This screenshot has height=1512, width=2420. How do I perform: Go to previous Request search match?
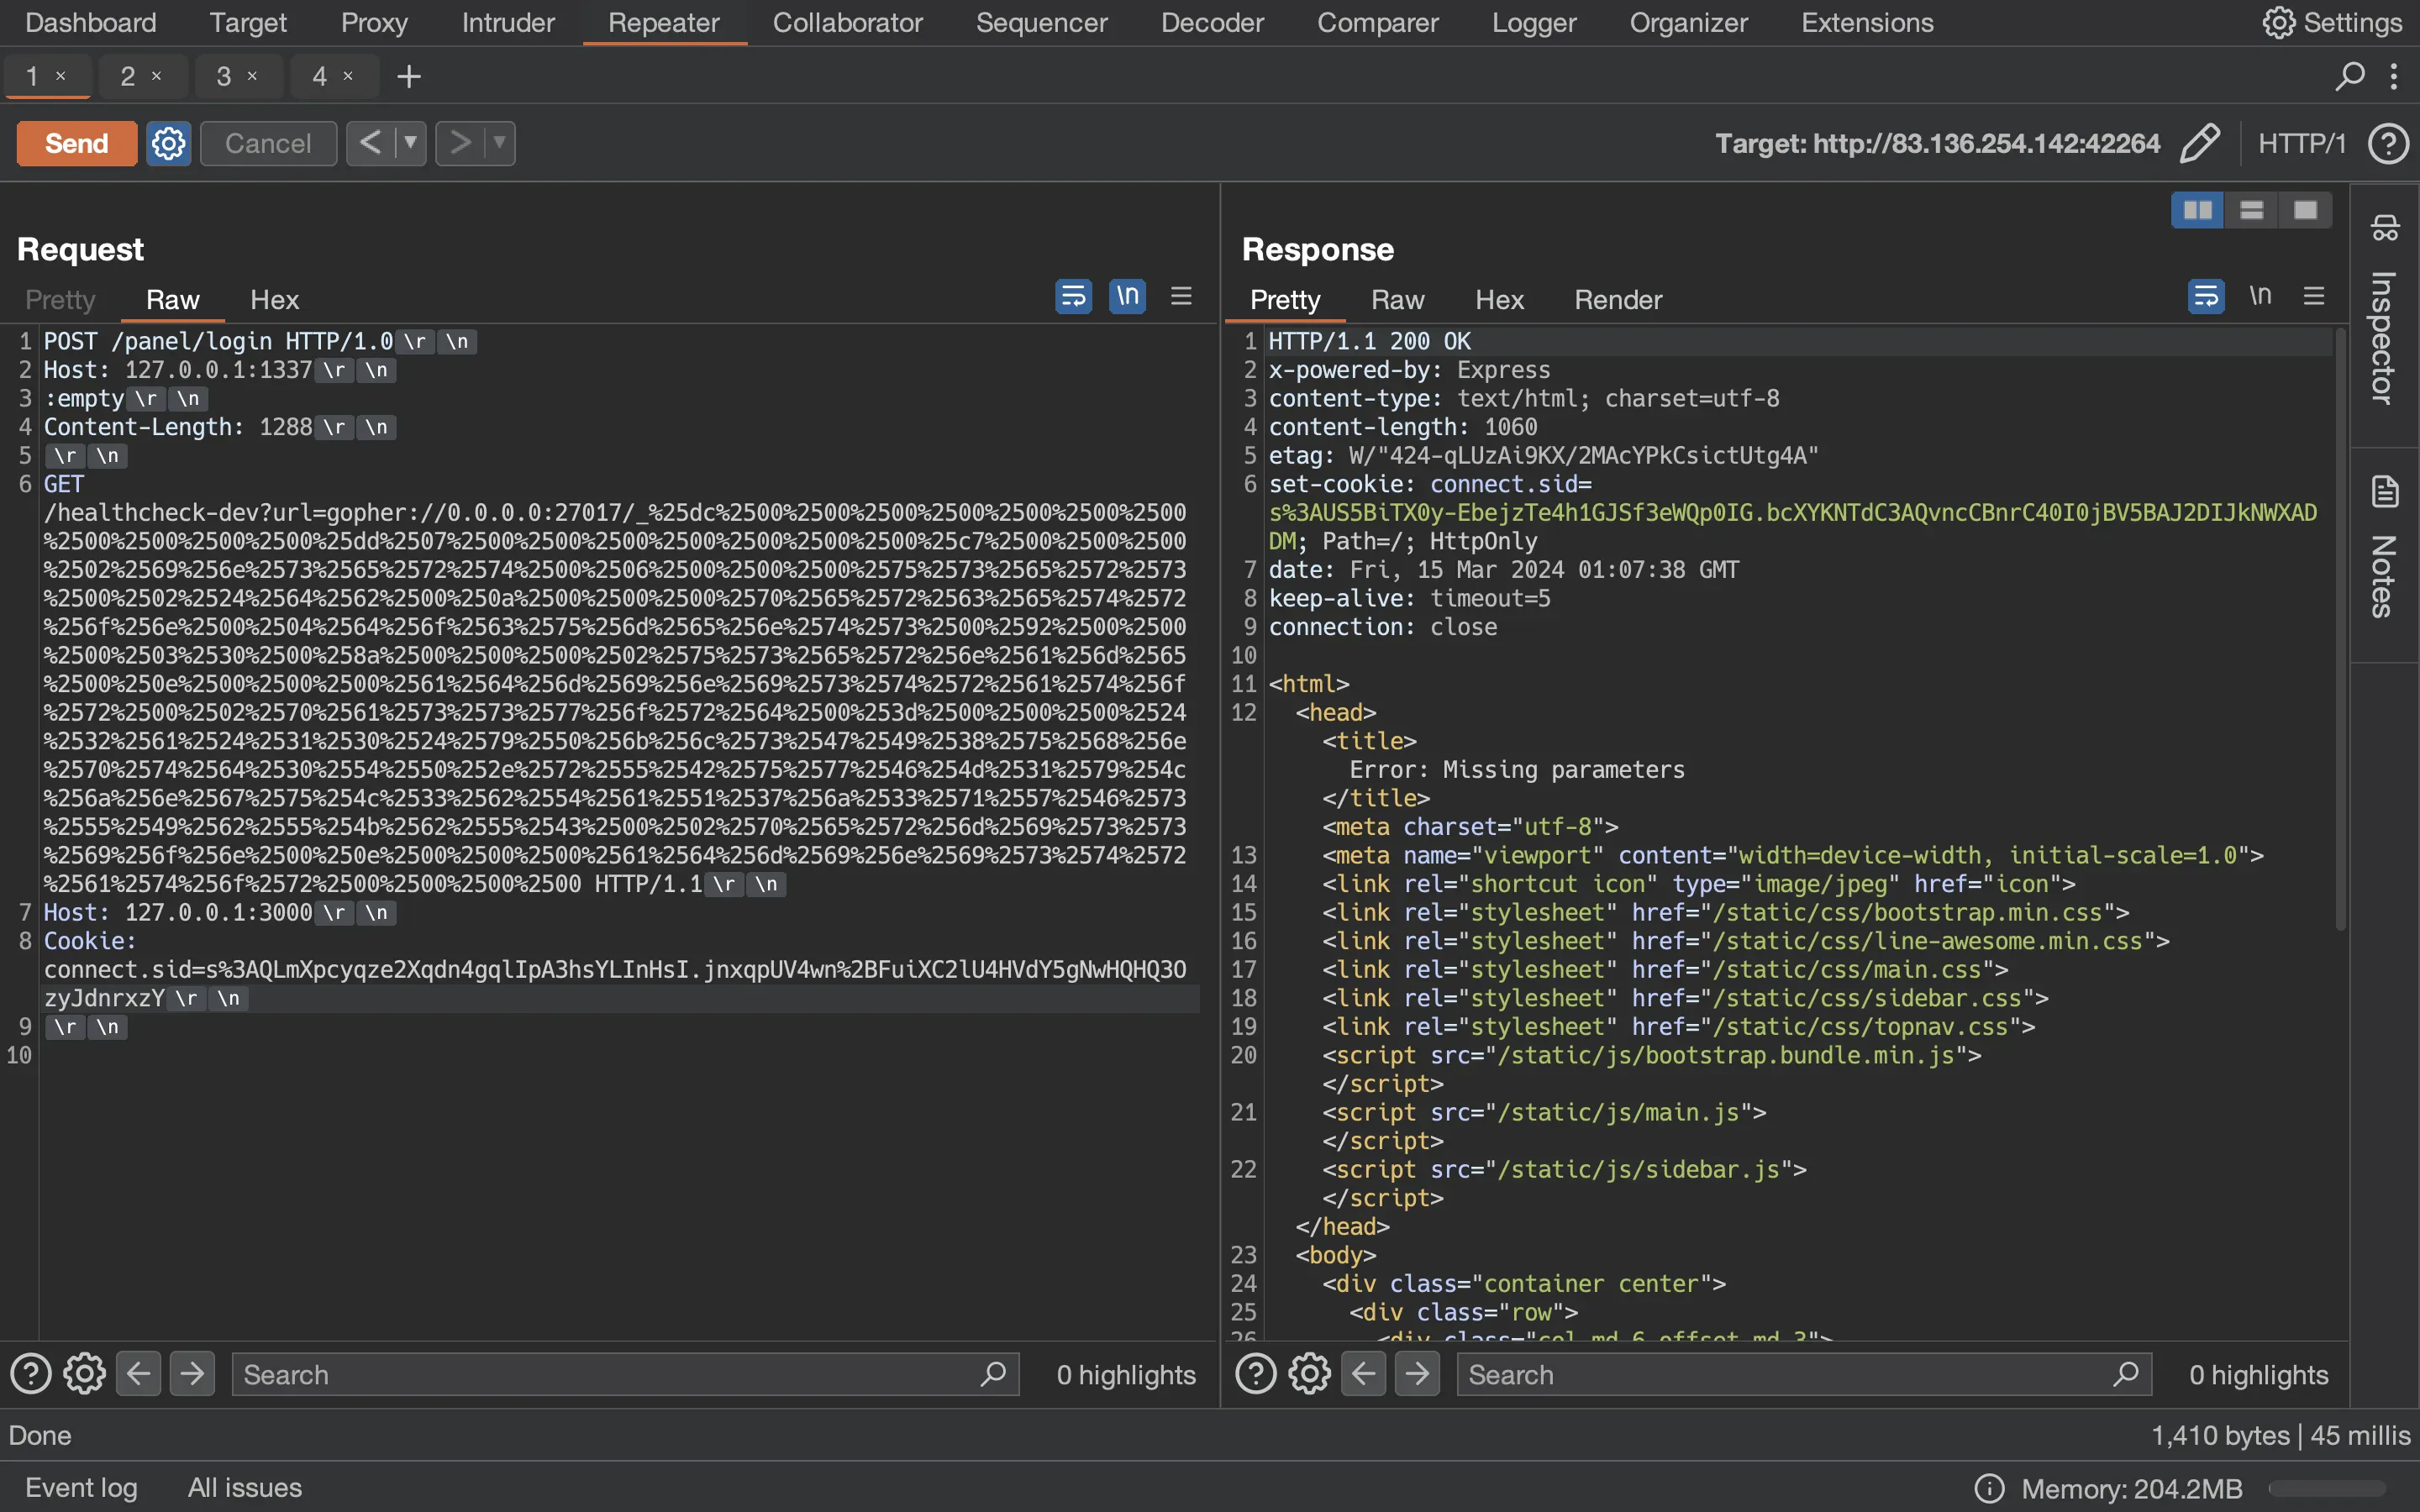coord(139,1374)
